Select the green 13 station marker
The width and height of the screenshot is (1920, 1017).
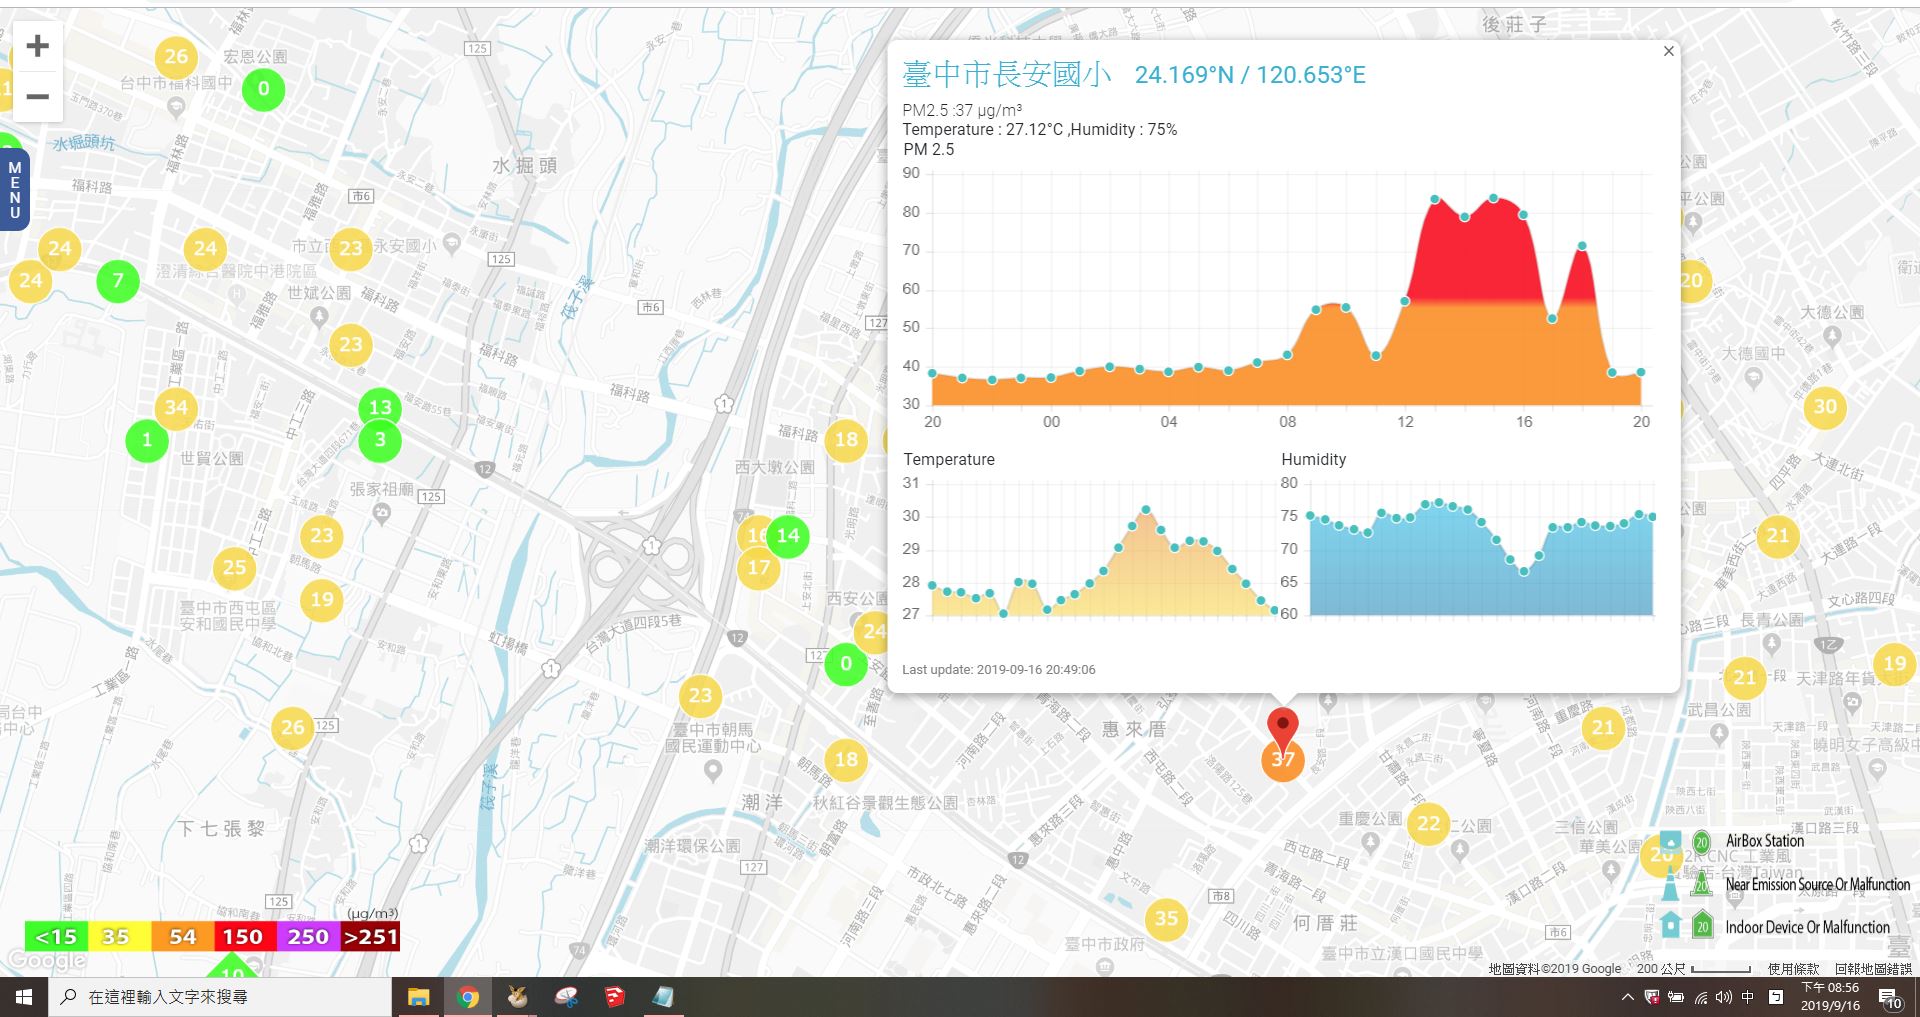pos(380,407)
